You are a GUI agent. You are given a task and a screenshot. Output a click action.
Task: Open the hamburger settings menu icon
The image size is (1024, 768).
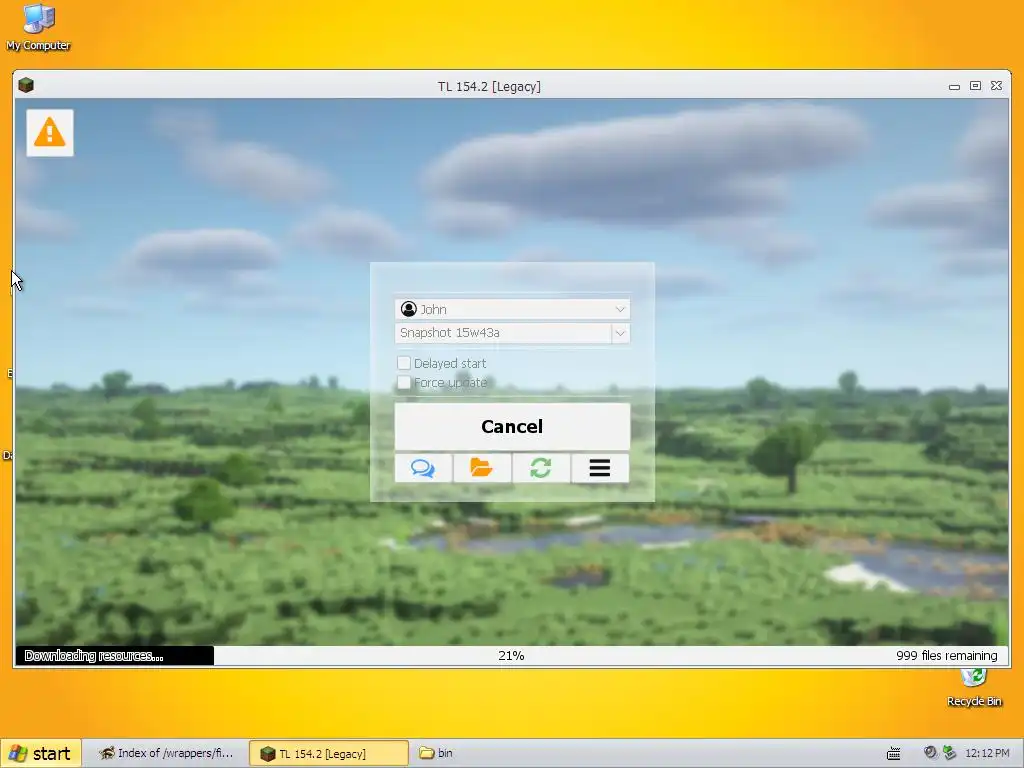600,468
